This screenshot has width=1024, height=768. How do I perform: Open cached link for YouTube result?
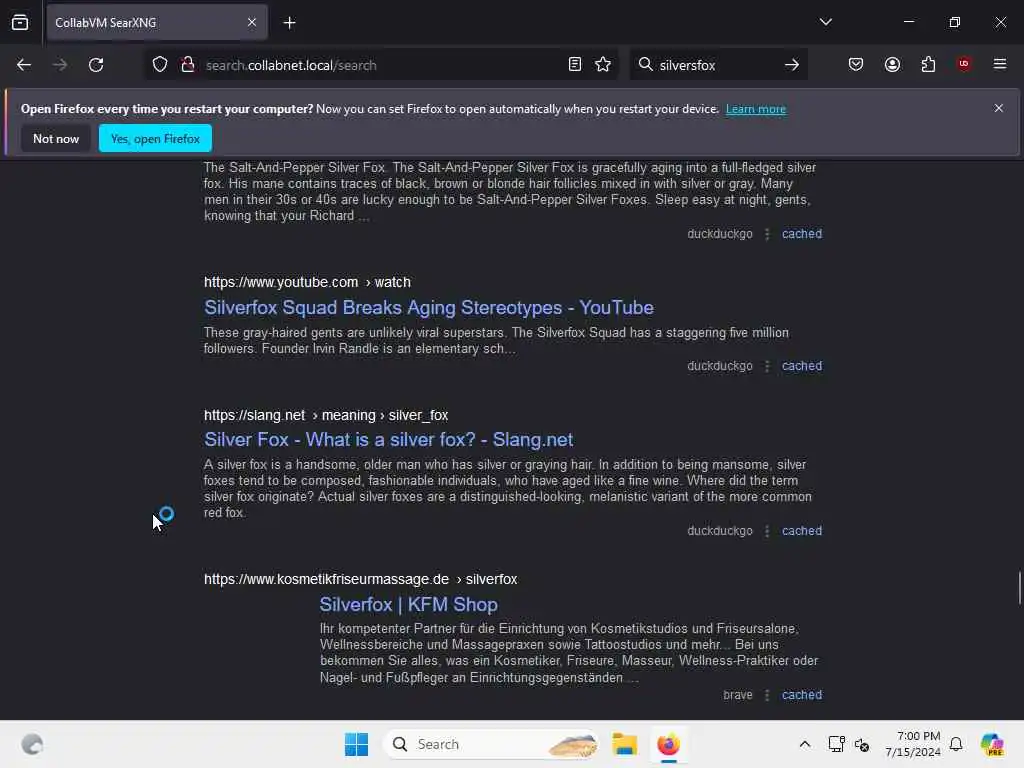point(802,366)
